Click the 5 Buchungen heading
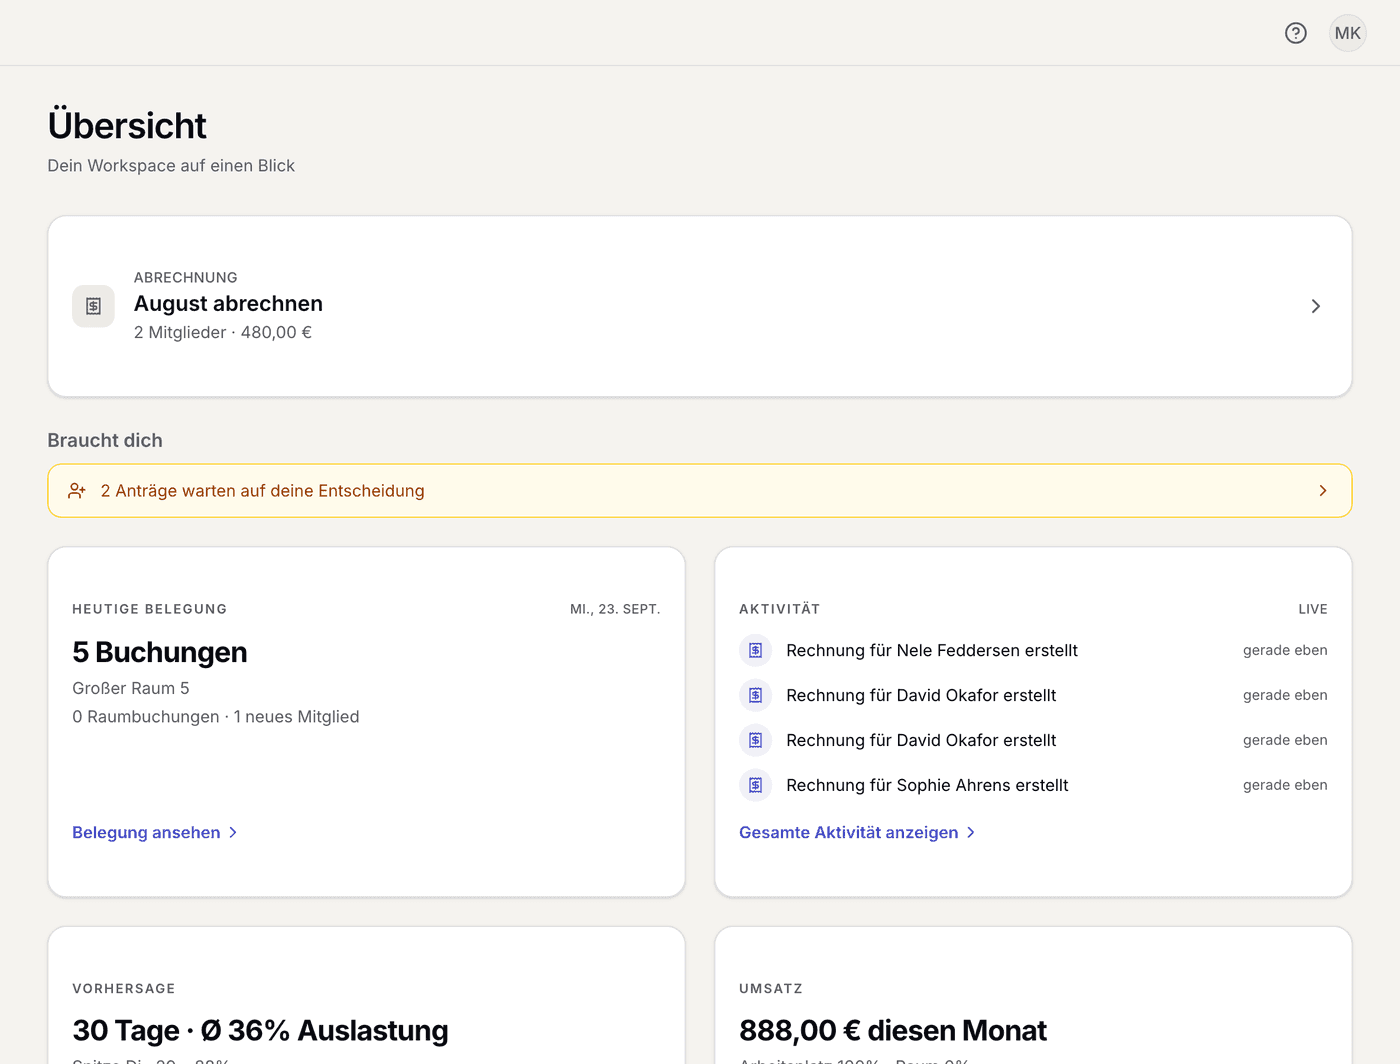 tap(159, 652)
